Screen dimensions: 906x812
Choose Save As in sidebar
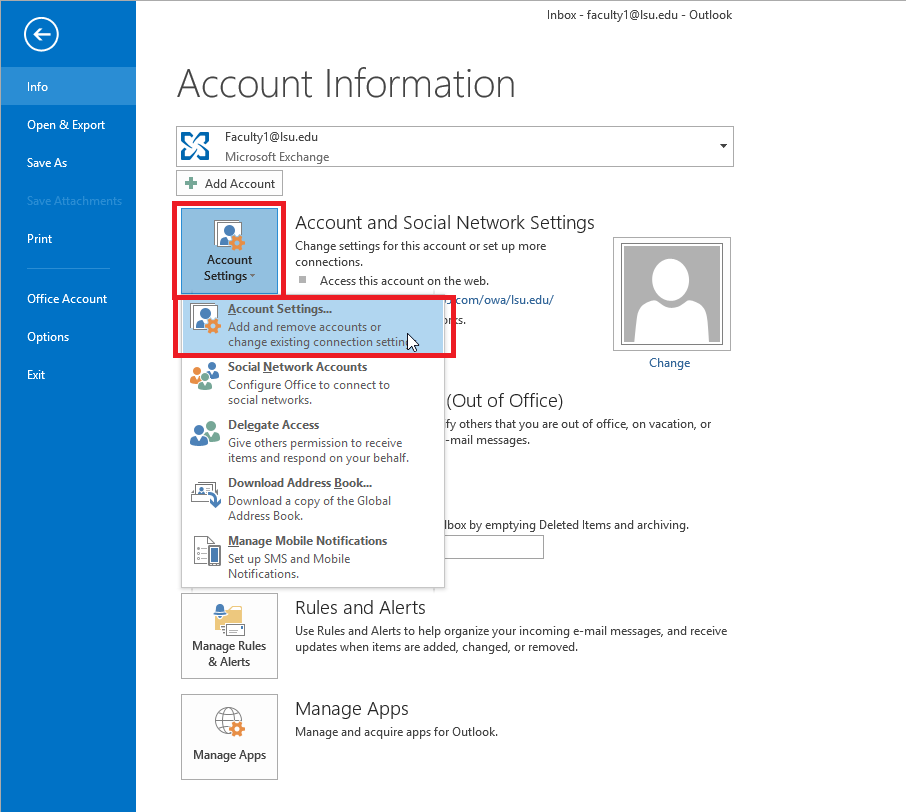pyautogui.click(x=68, y=163)
